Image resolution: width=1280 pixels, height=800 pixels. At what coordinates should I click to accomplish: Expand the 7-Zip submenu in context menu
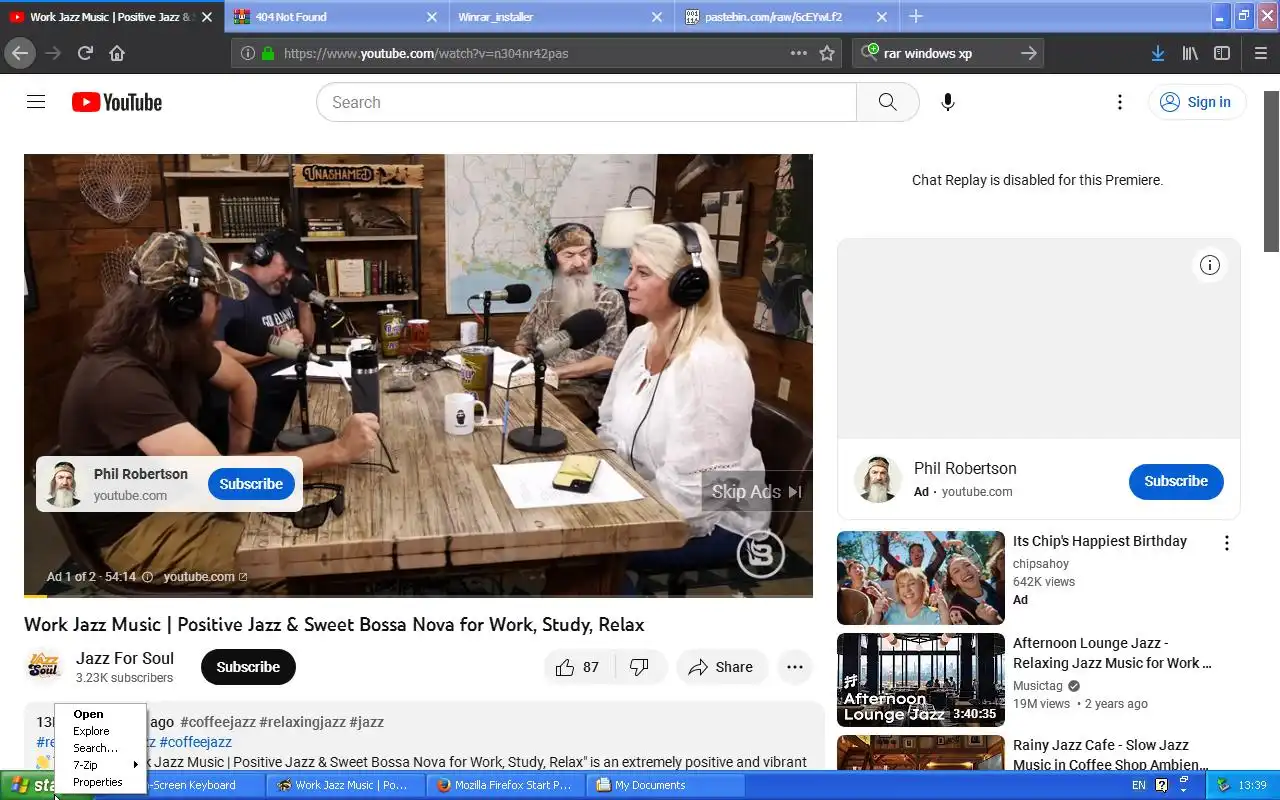101,765
